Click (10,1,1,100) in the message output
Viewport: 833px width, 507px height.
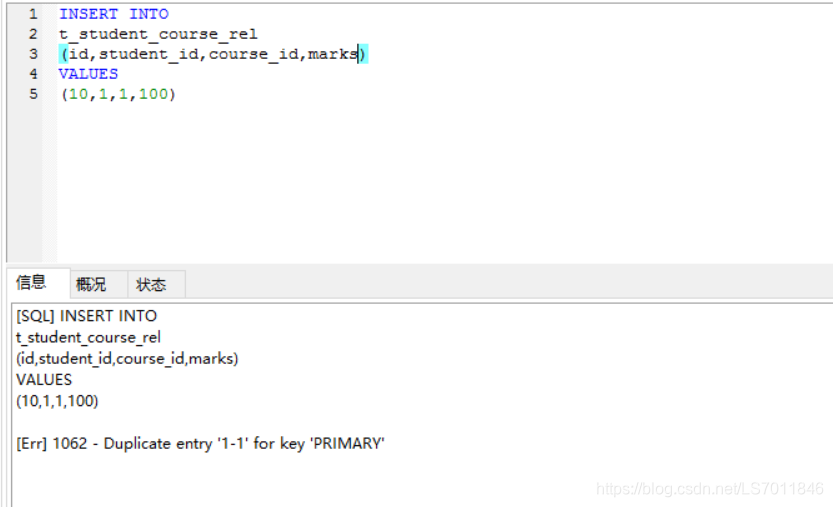[x=57, y=401]
